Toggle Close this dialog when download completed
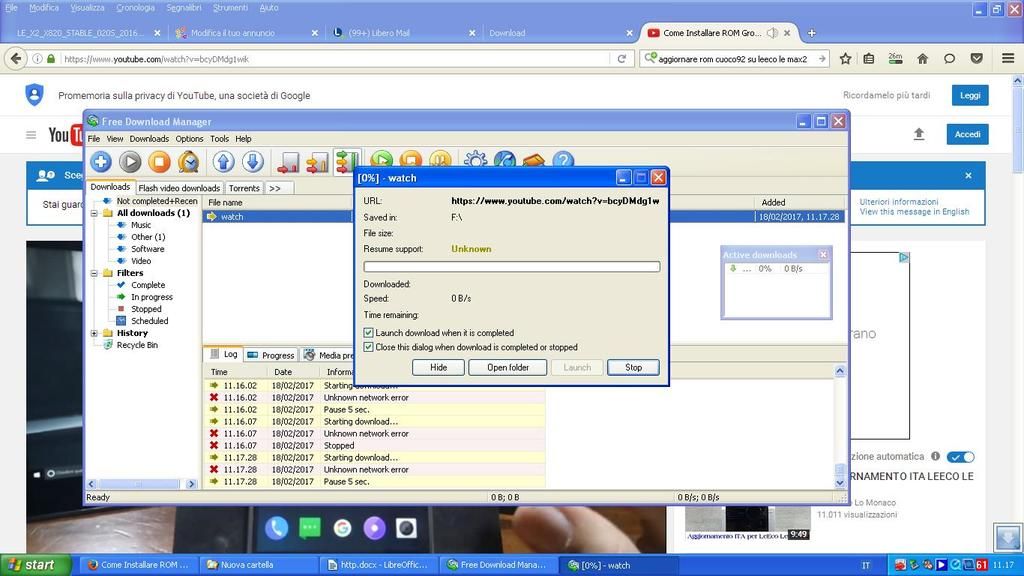Viewport: 1024px width, 576px height. tap(368, 347)
